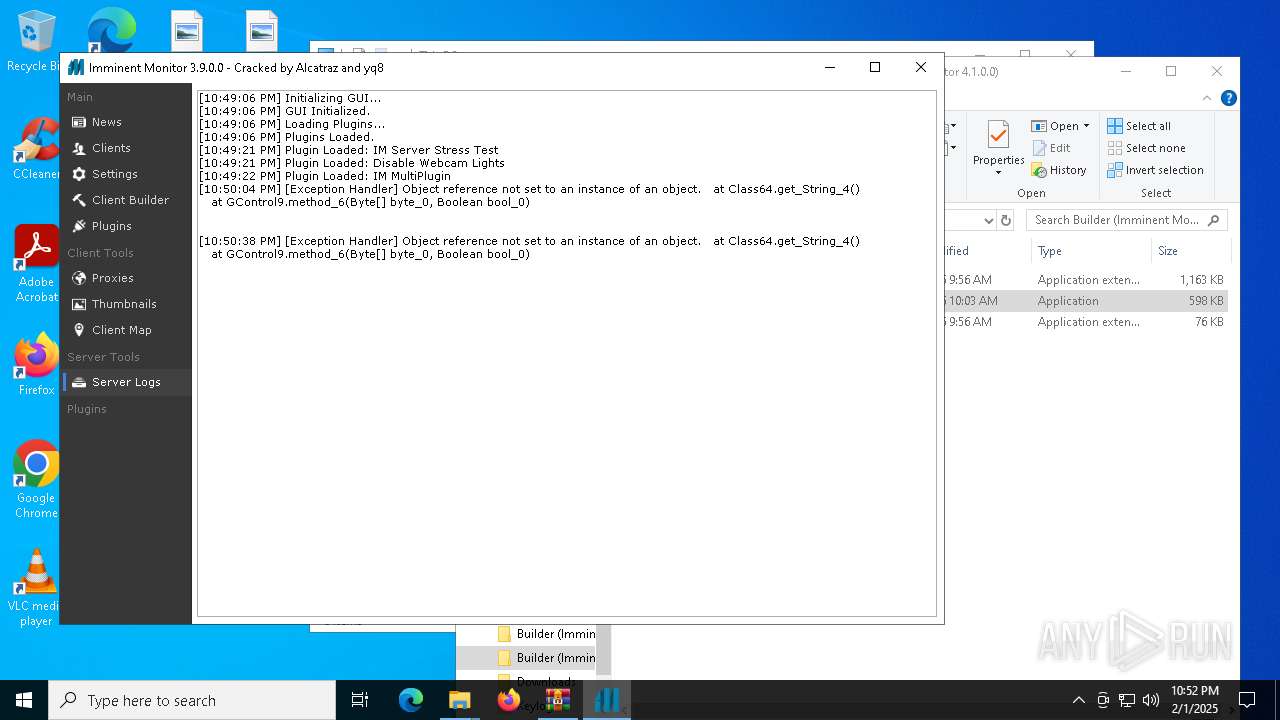The image size is (1280, 720).
Task: Open the Firefox desktop shortcut
Action: coord(36,365)
